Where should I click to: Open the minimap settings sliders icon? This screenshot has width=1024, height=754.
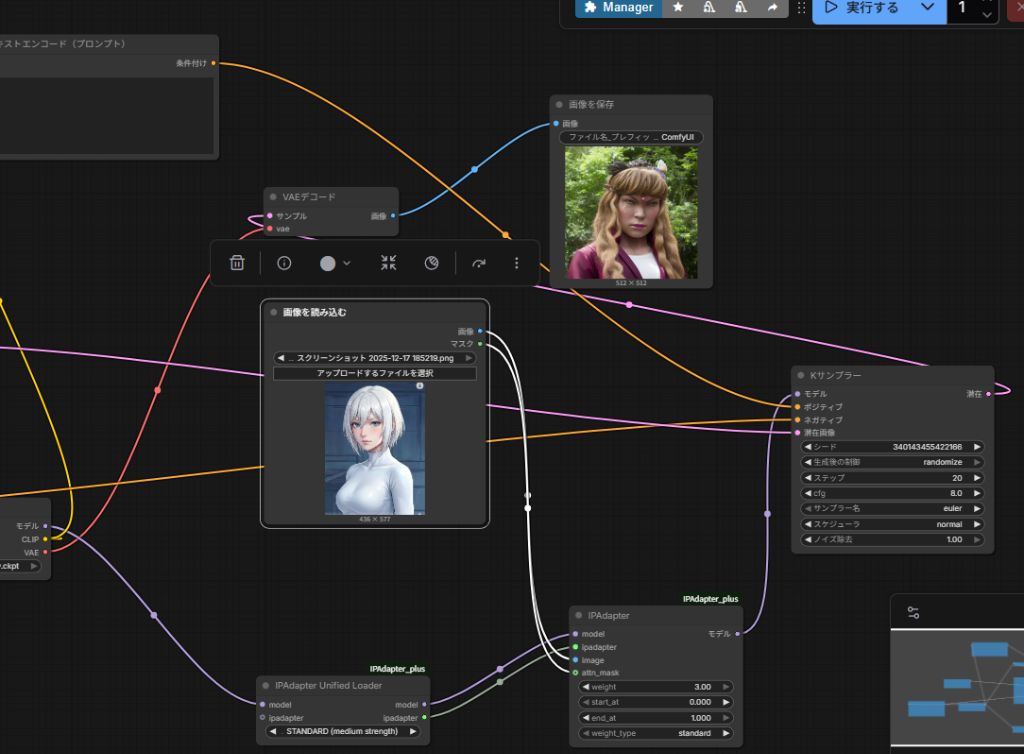[913, 612]
